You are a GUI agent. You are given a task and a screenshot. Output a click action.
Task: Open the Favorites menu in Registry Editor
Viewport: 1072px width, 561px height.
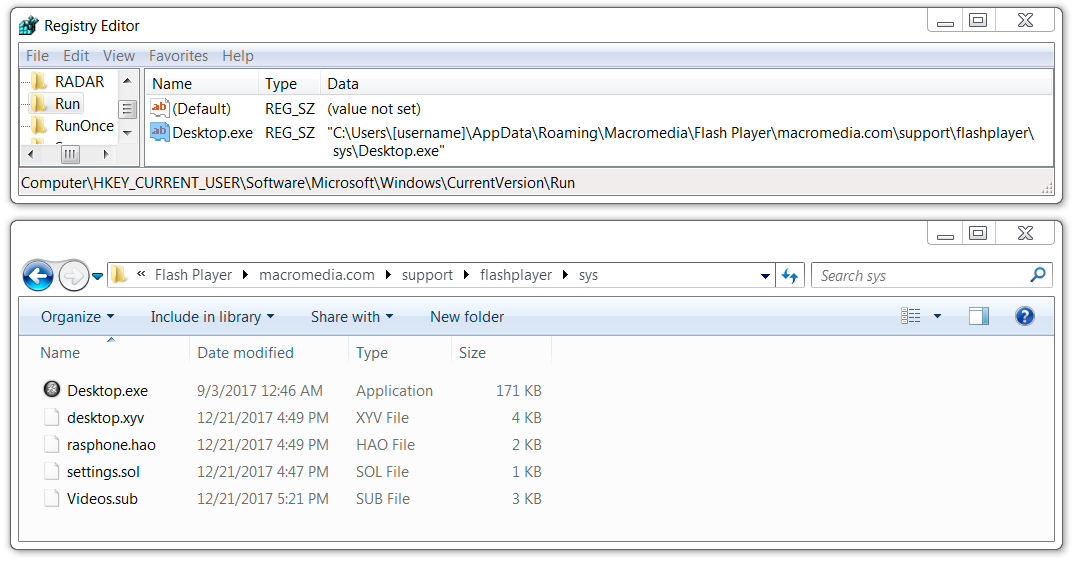tap(178, 56)
